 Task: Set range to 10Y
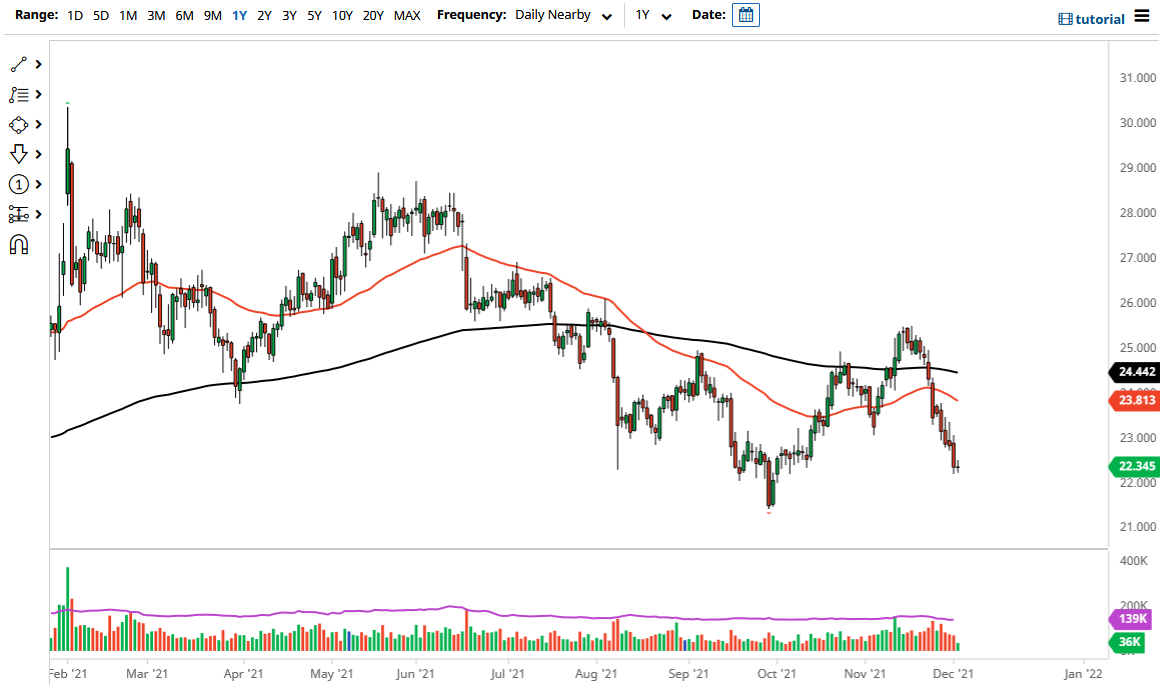[x=342, y=15]
